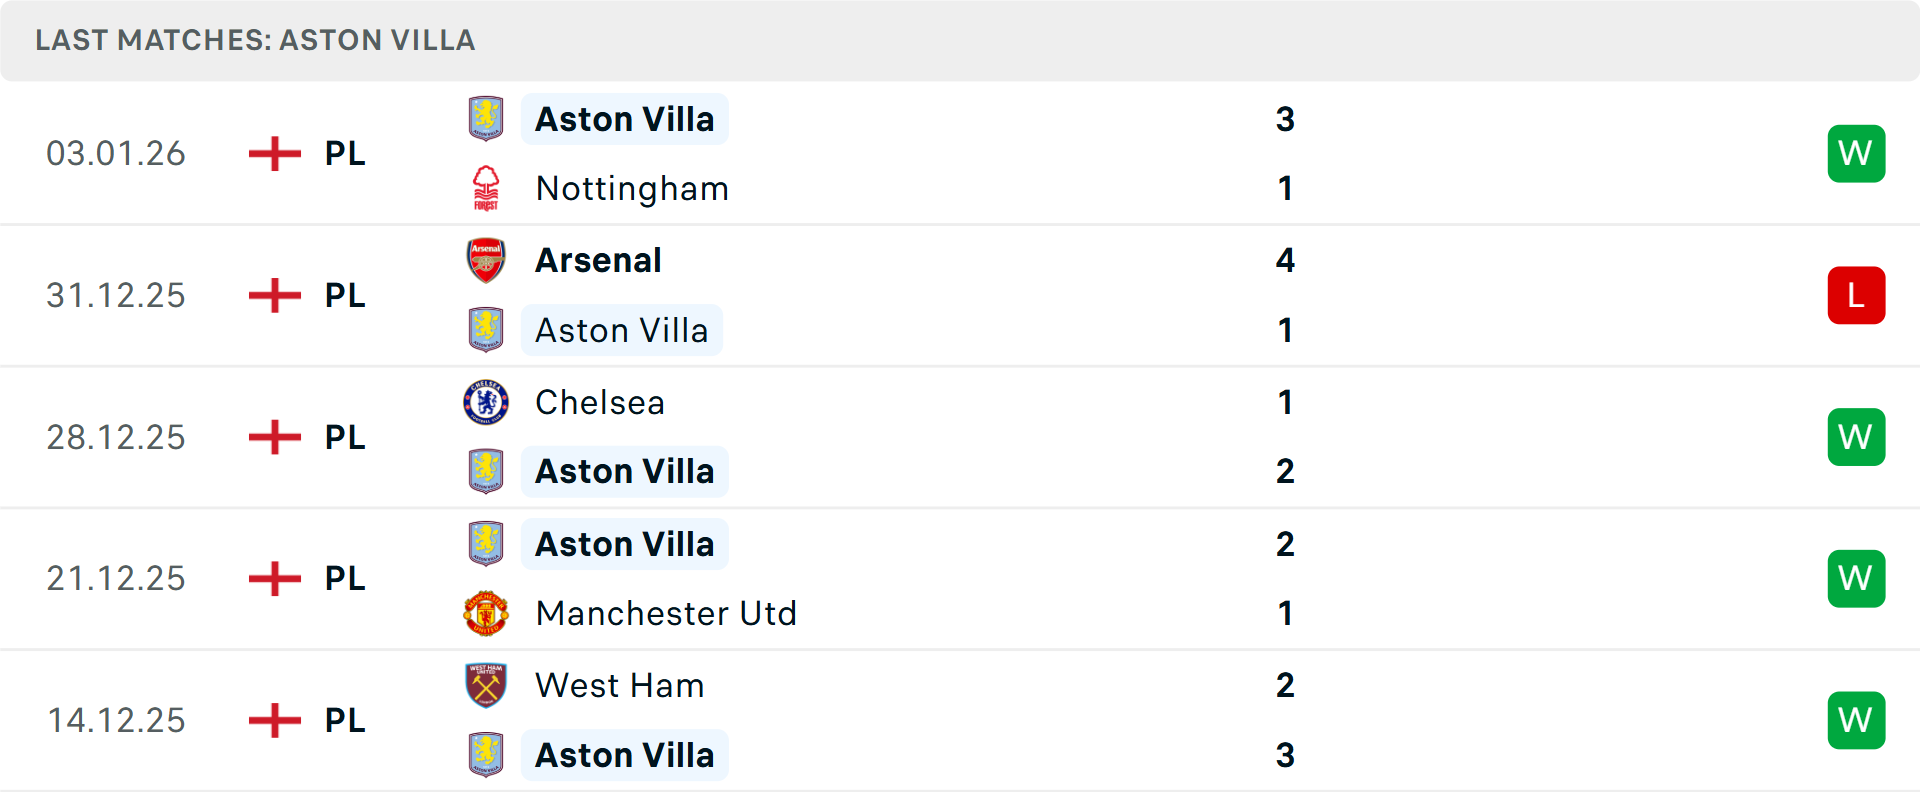This screenshot has width=1920, height=792.
Task: Click the Chelsea club crest
Action: pyautogui.click(x=486, y=402)
